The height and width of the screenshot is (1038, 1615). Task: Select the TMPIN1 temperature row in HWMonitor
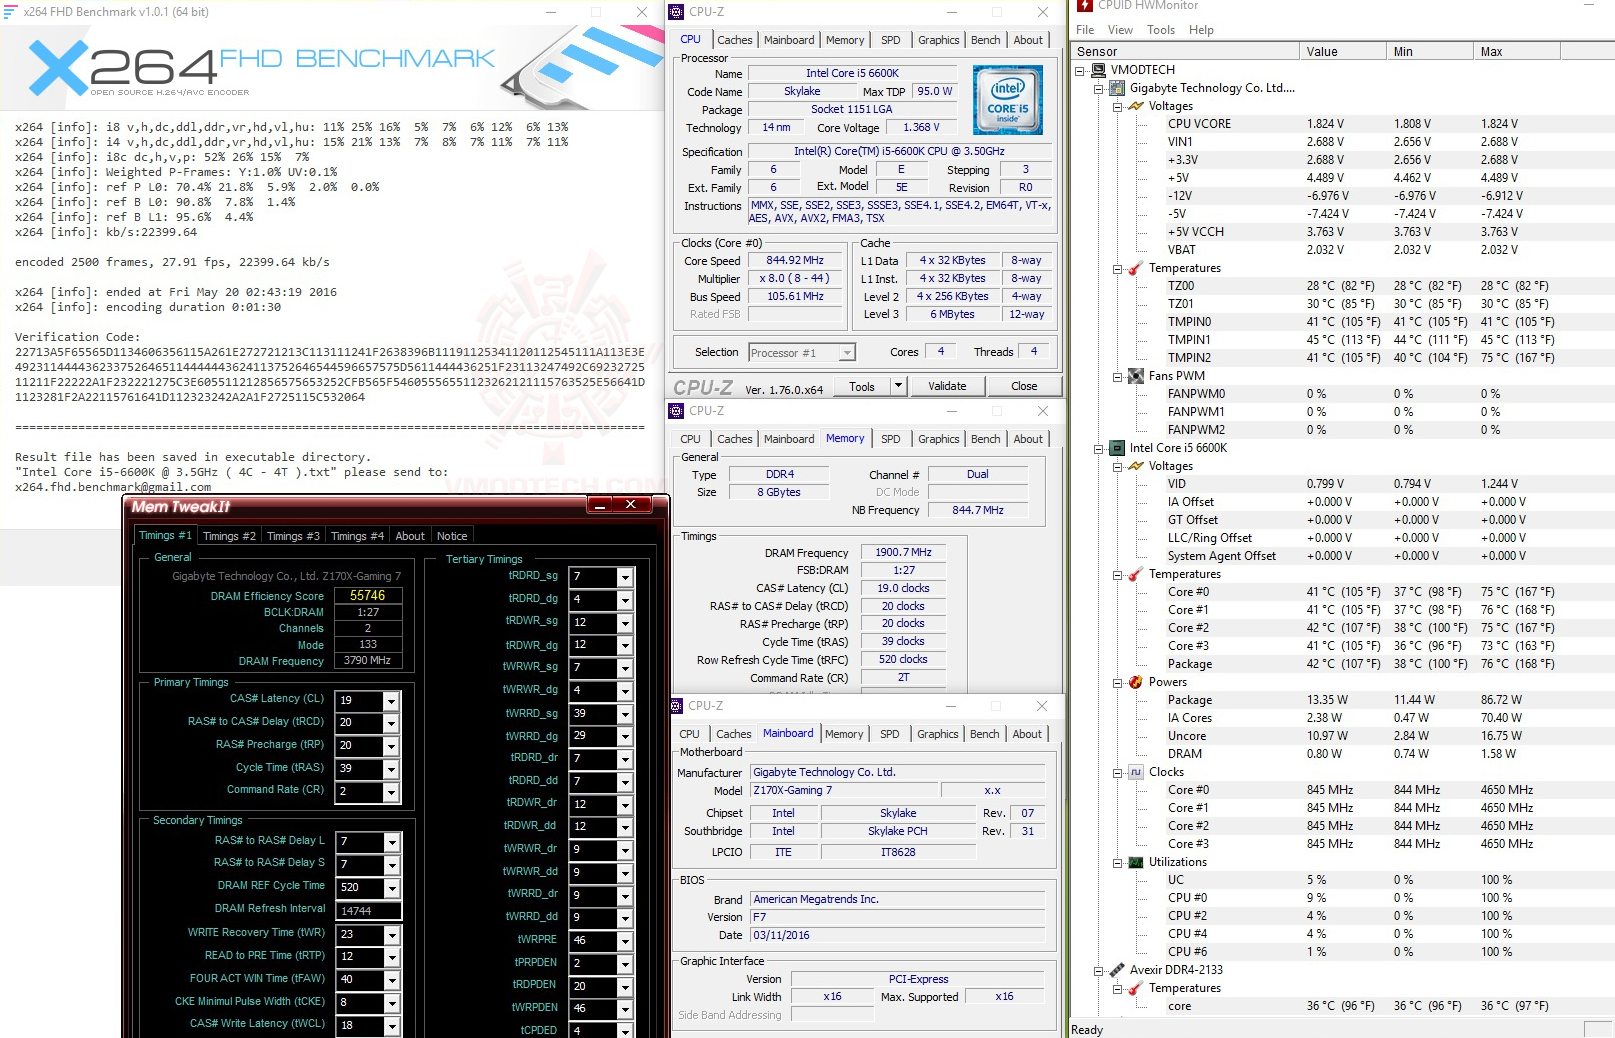1344,340
